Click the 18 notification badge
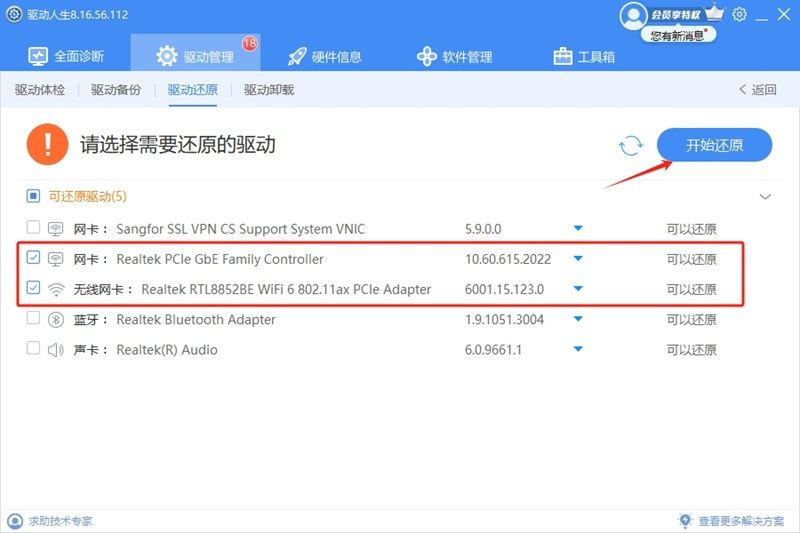This screenshot has height=533, width=800. 249,43
